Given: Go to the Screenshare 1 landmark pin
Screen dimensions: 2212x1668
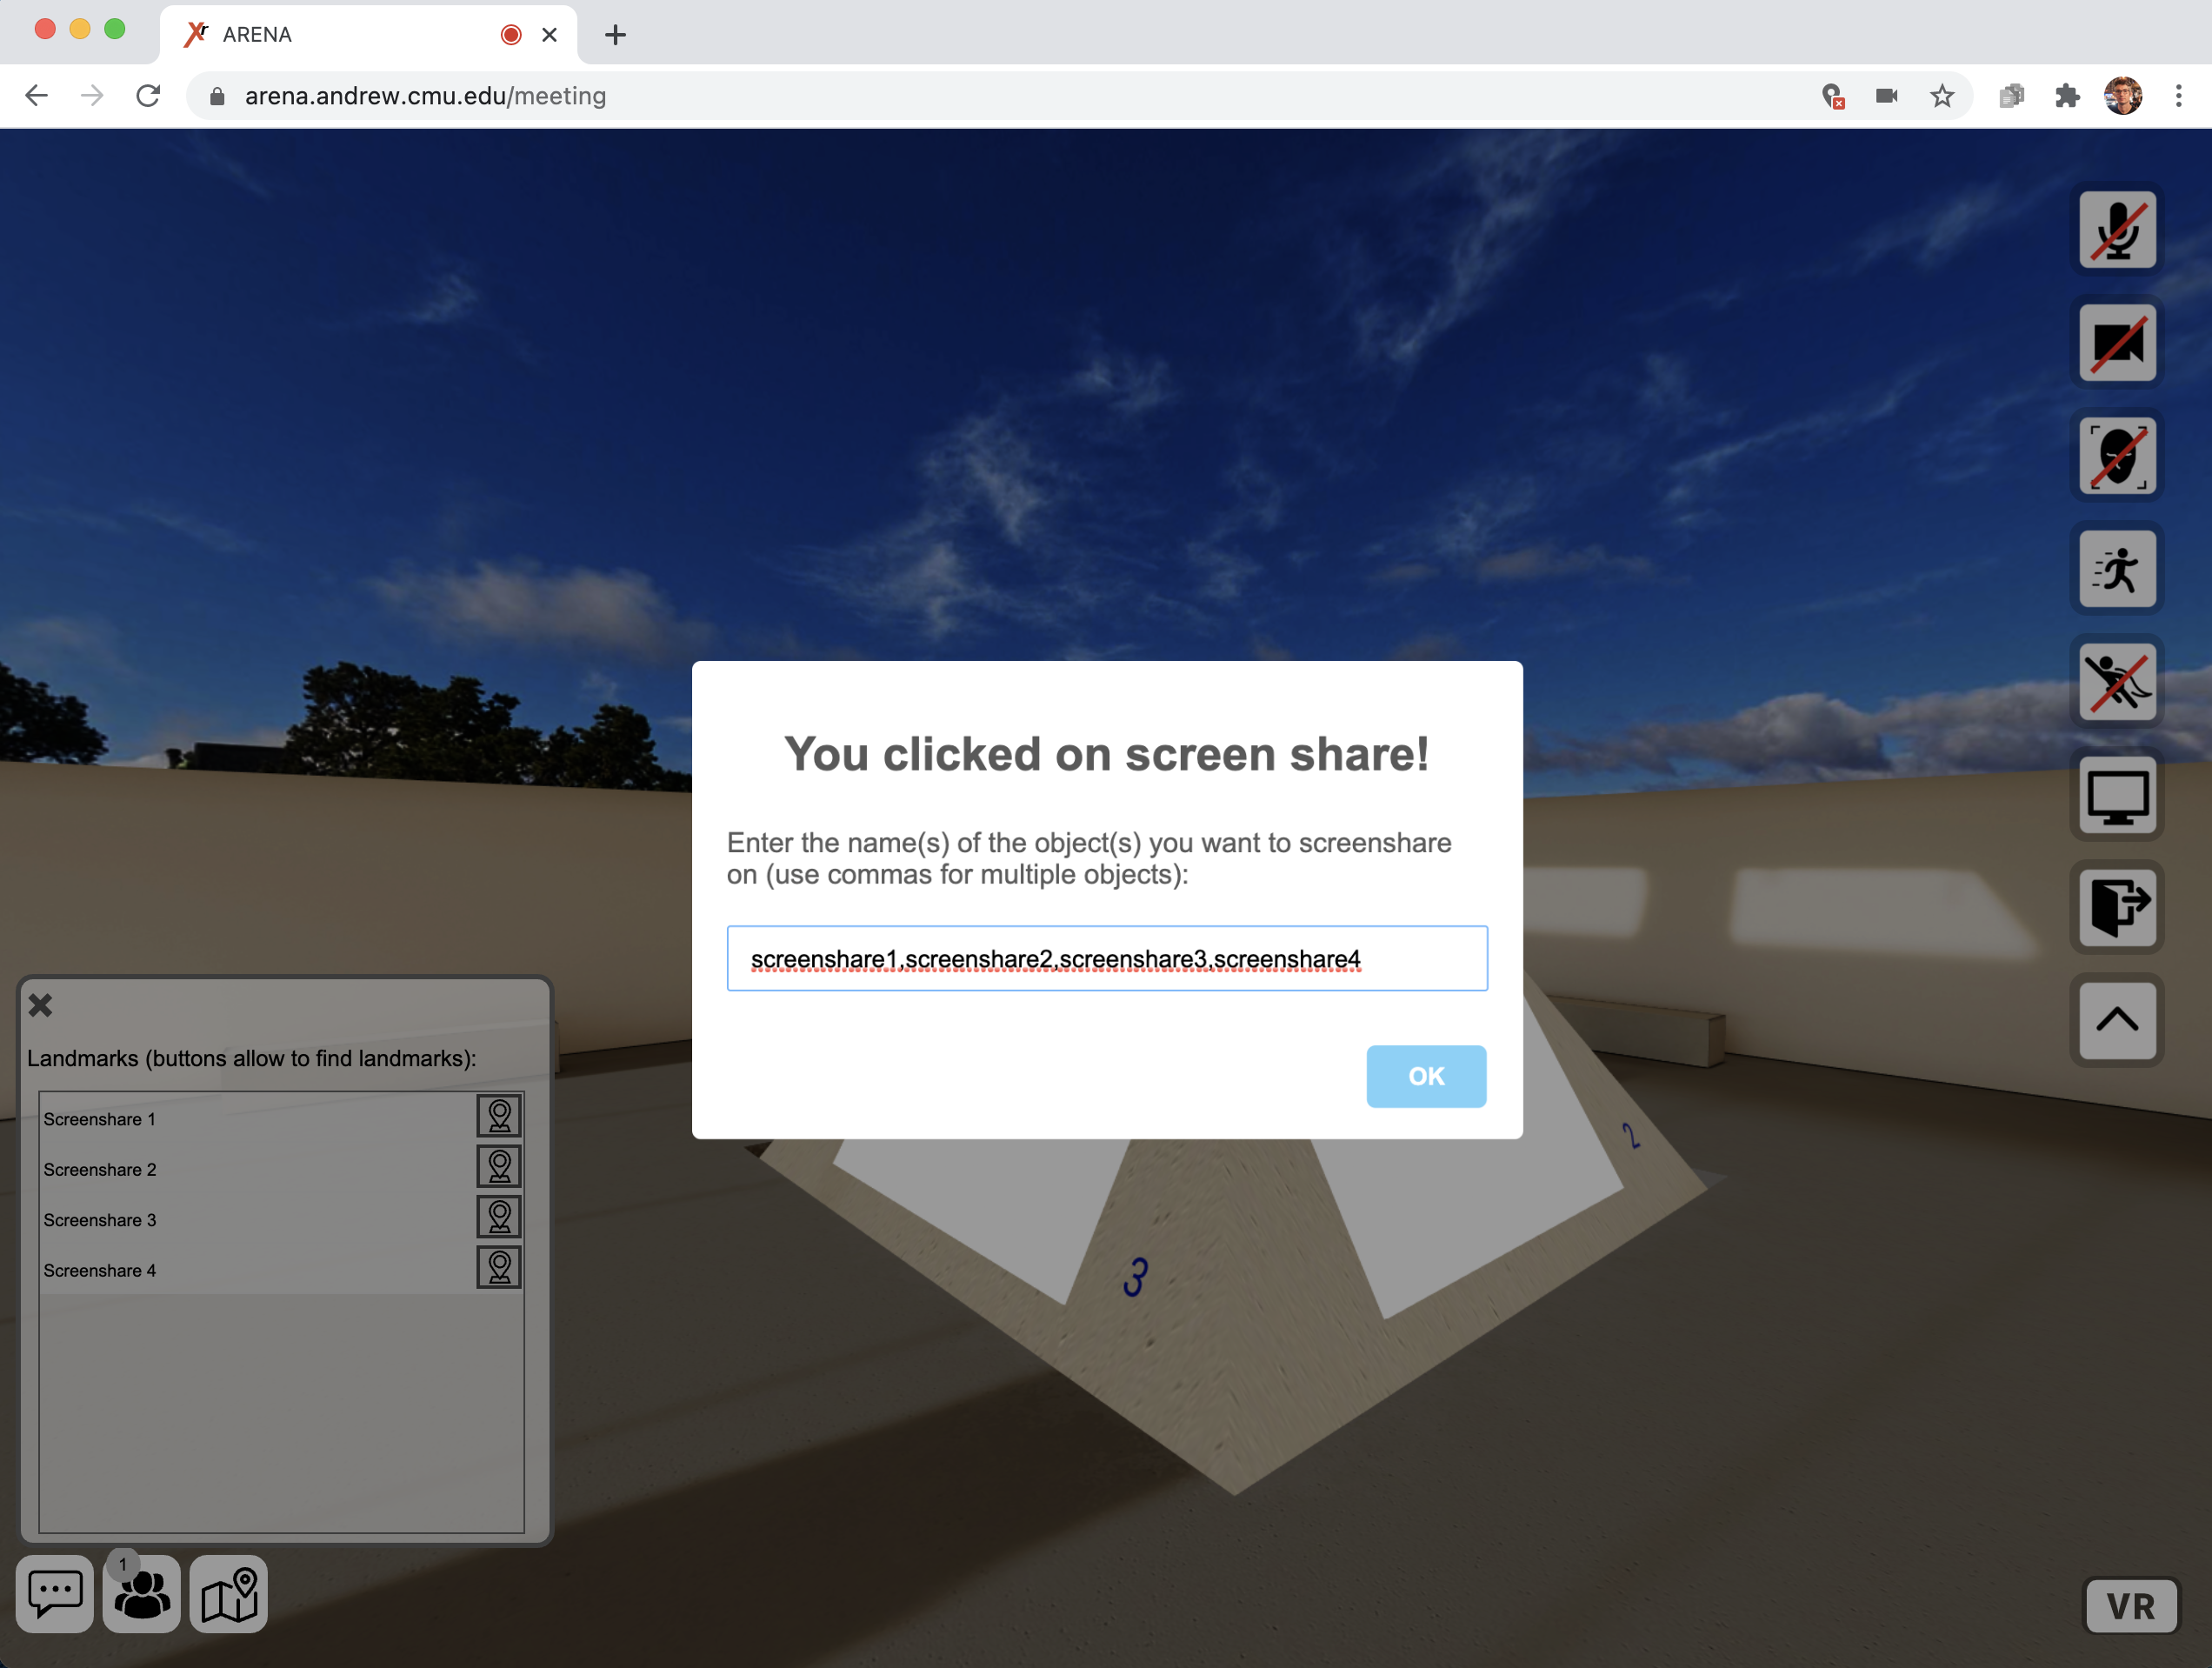Looking at the screenshot, I should pyautogui.click(x=499, y=1117).
